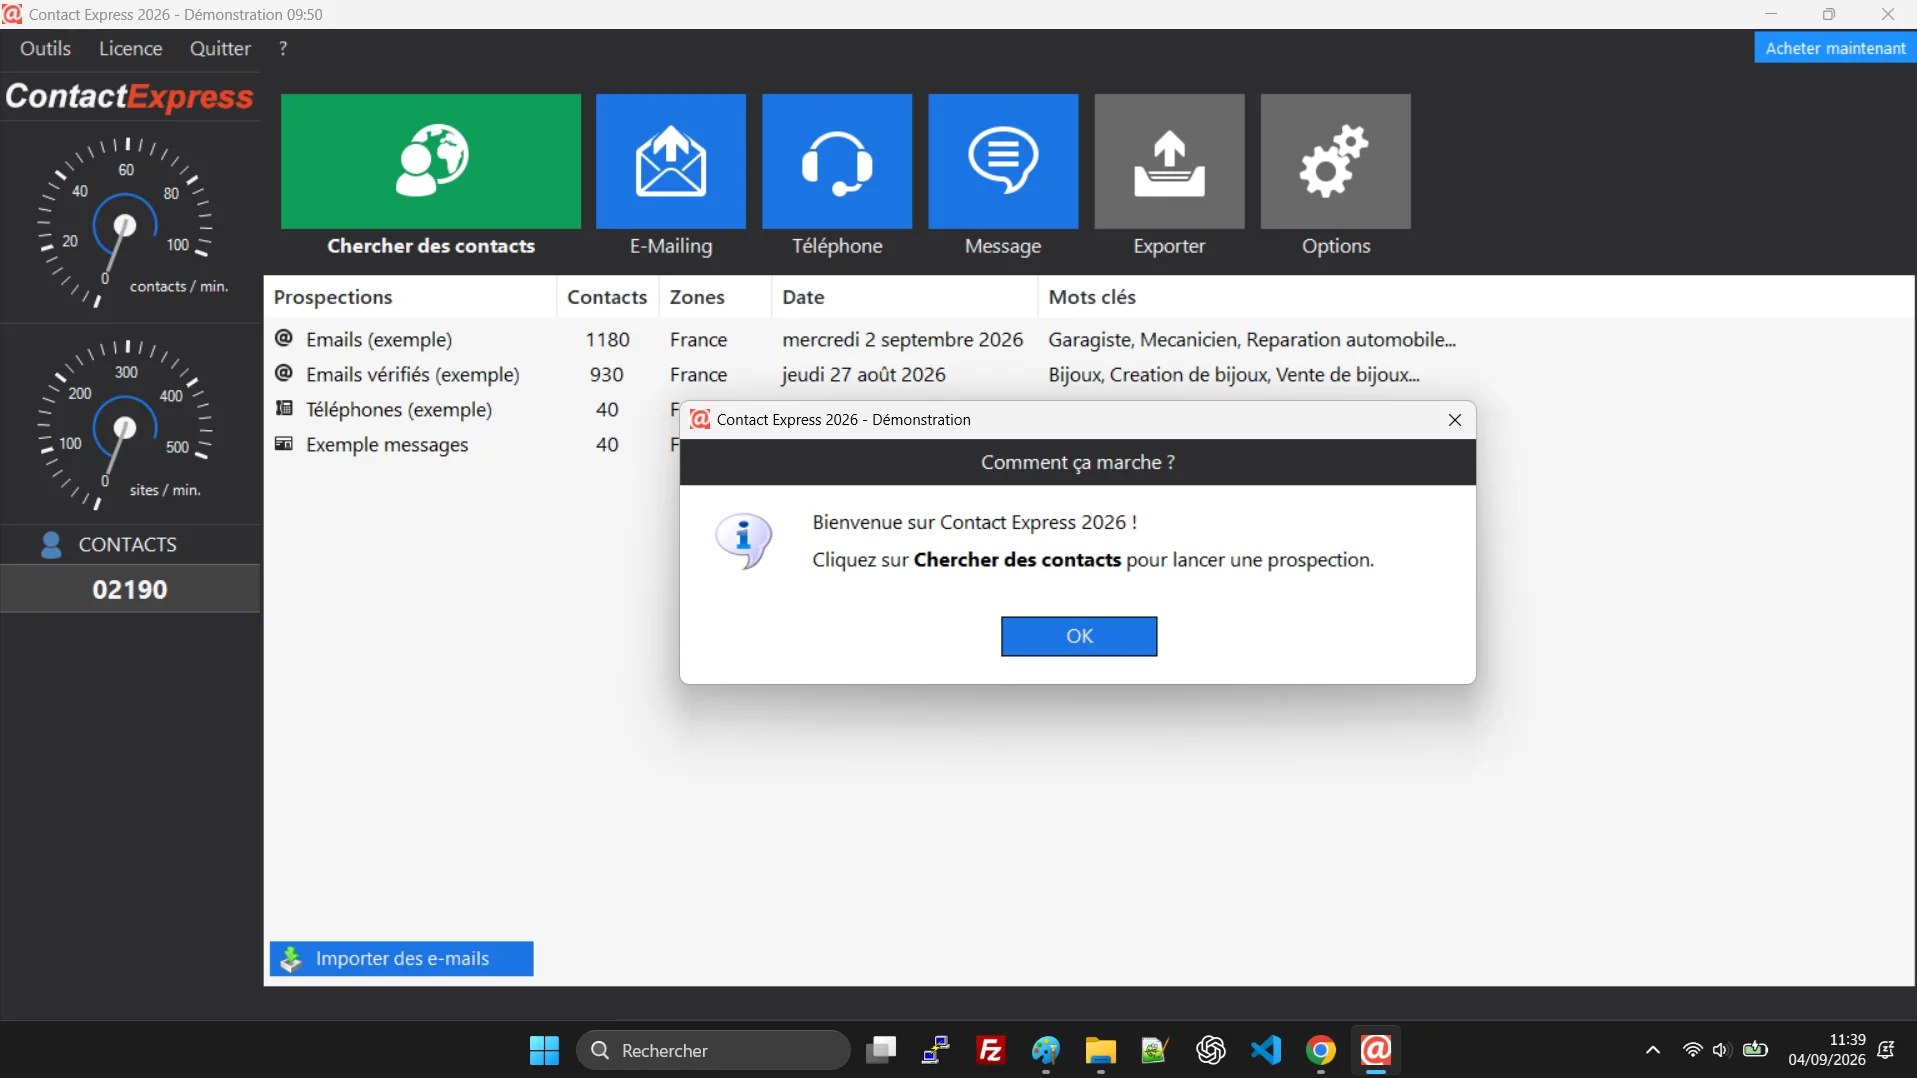Click the ContactExpress logo
1917x1078 pixels.
(x=129, y=97)
